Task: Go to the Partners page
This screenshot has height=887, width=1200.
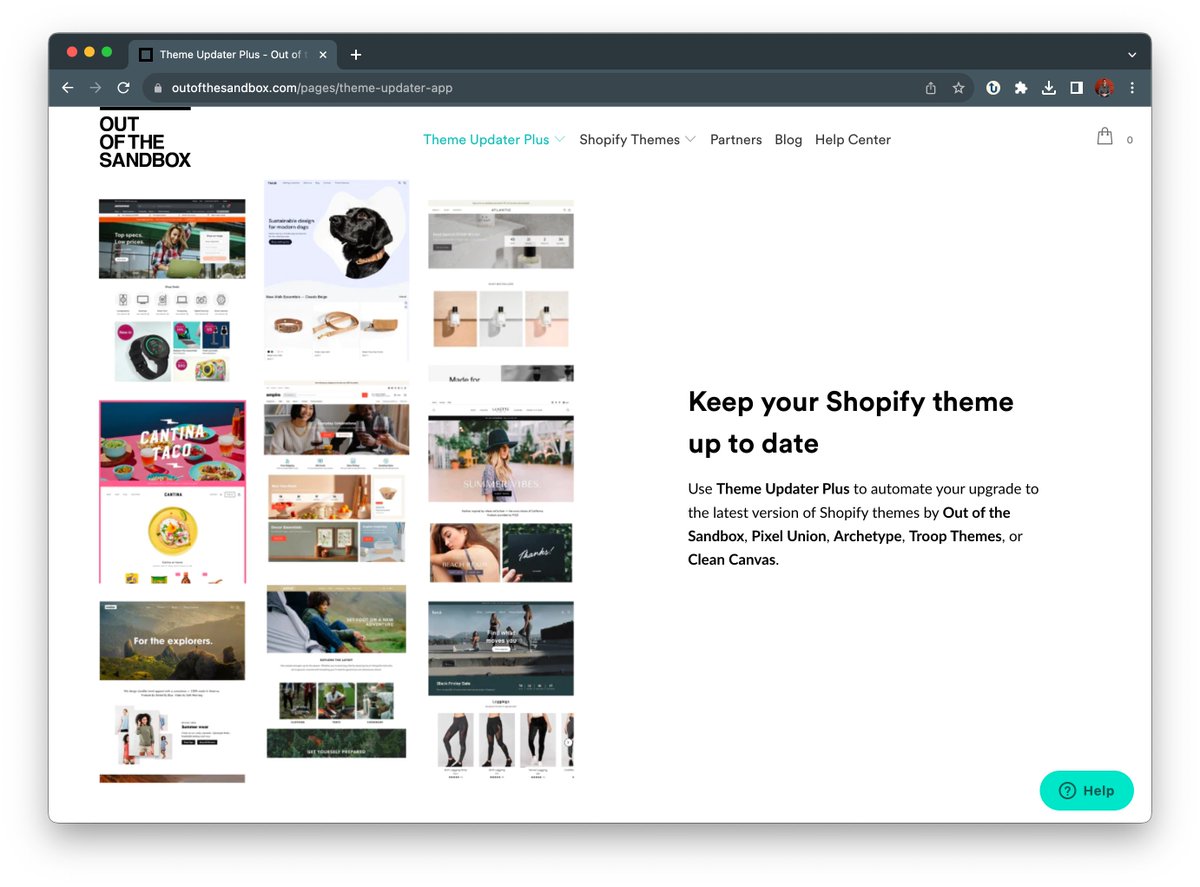Action: click(736, 139)
